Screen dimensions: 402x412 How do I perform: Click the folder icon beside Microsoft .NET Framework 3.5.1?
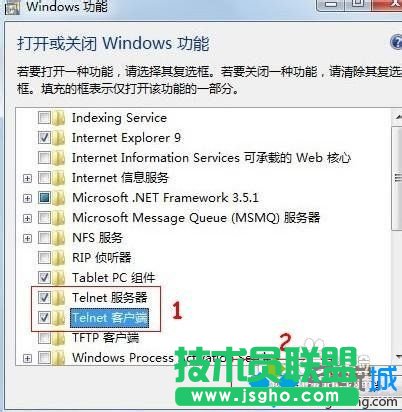[59, 198]
